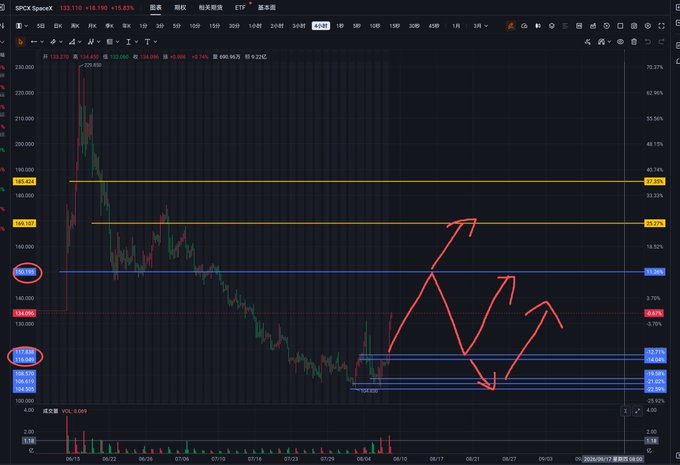
Task: Click the cloud sync icon
Action: 524,26
